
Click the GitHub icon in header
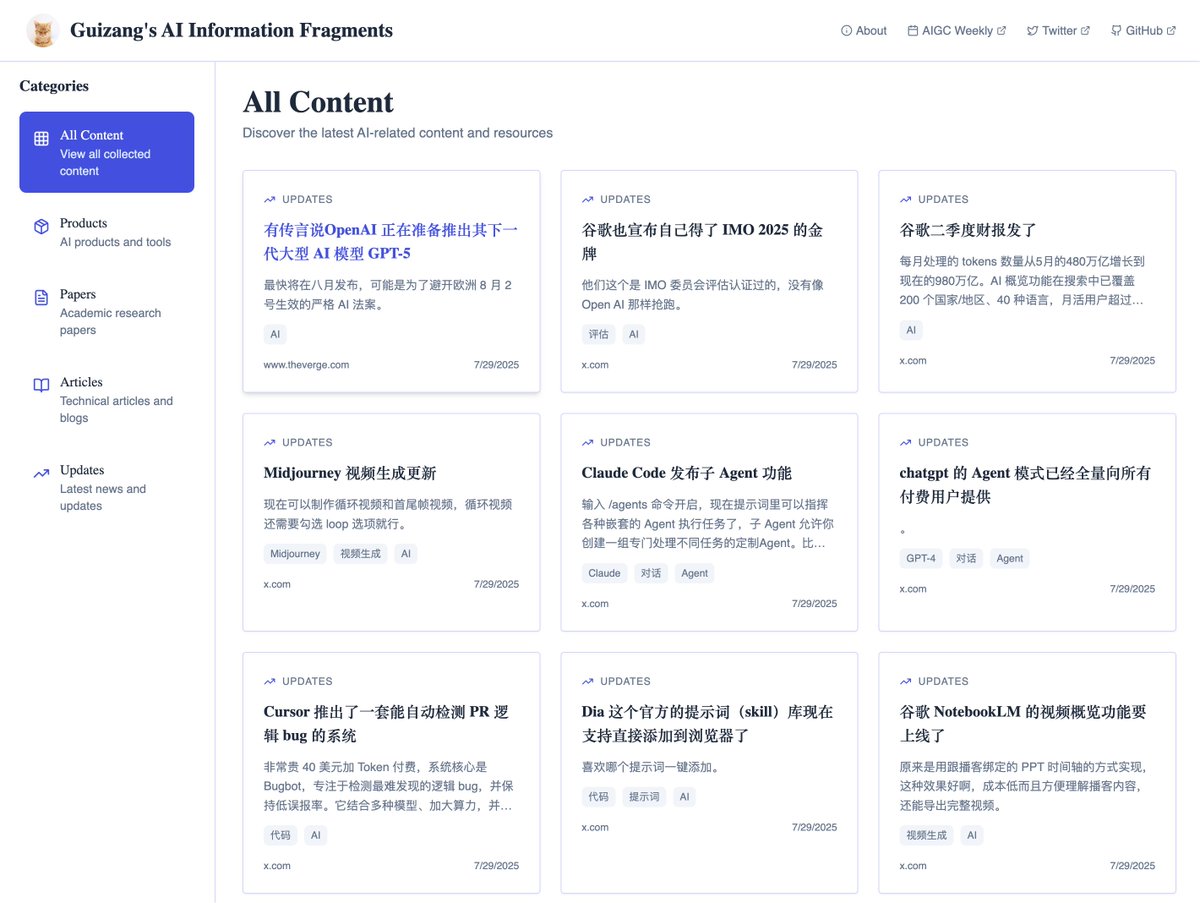(x=1116, y=31)
